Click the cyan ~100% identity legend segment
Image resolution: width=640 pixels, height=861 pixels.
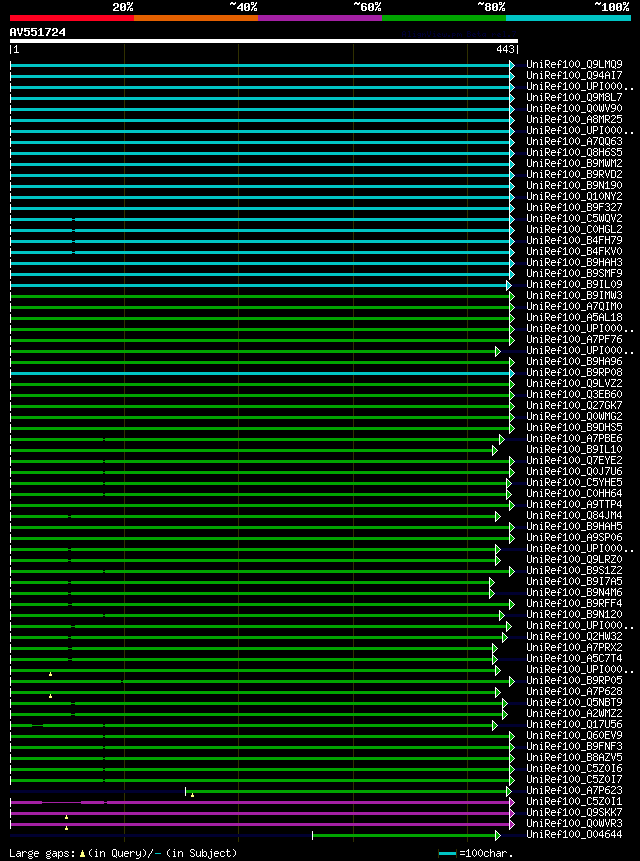[x=568, y=18]
